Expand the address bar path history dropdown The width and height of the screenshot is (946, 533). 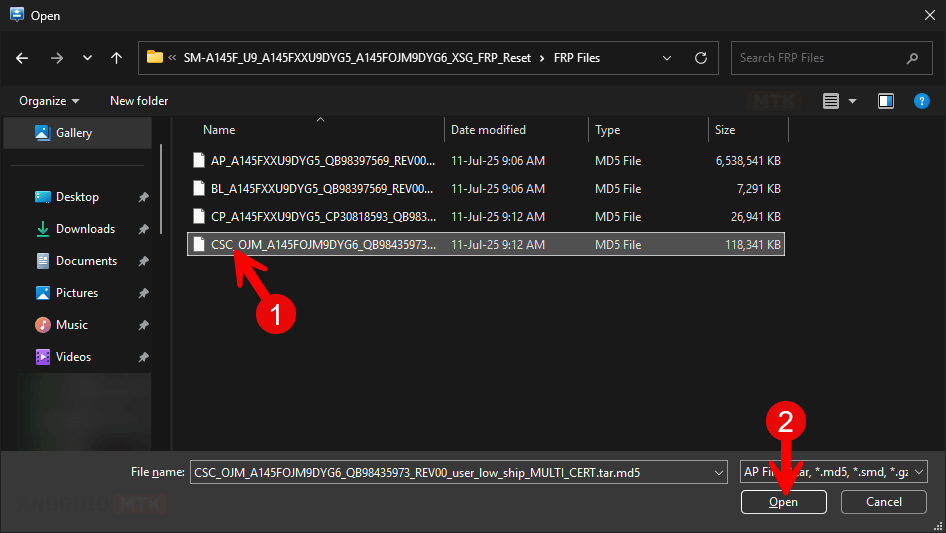667,58
